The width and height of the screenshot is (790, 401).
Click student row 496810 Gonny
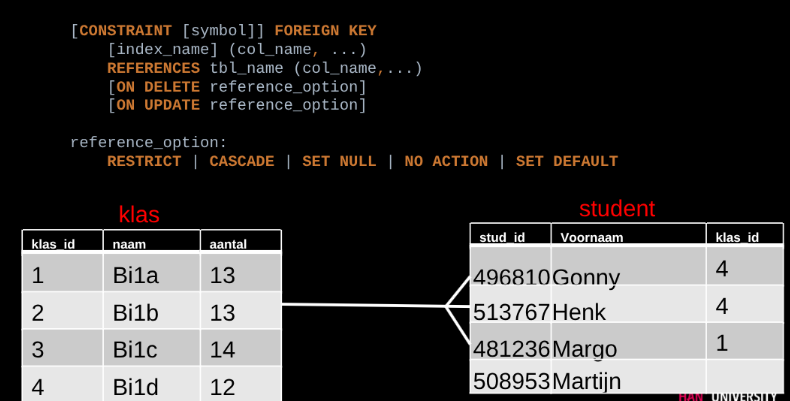[x=547, y=277]
